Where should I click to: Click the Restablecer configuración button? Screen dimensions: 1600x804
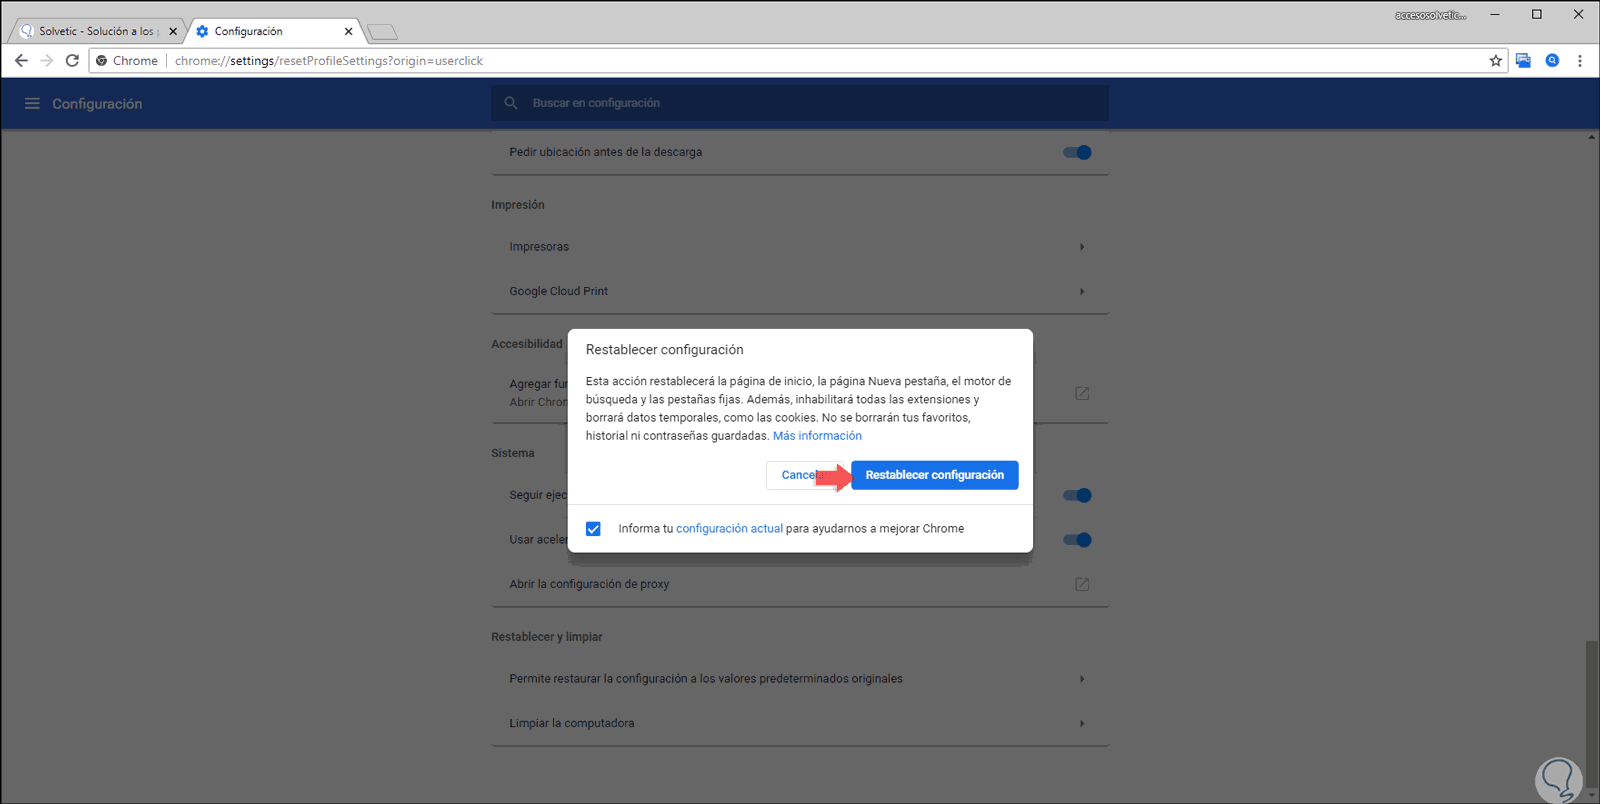click(x=934, y=475)
